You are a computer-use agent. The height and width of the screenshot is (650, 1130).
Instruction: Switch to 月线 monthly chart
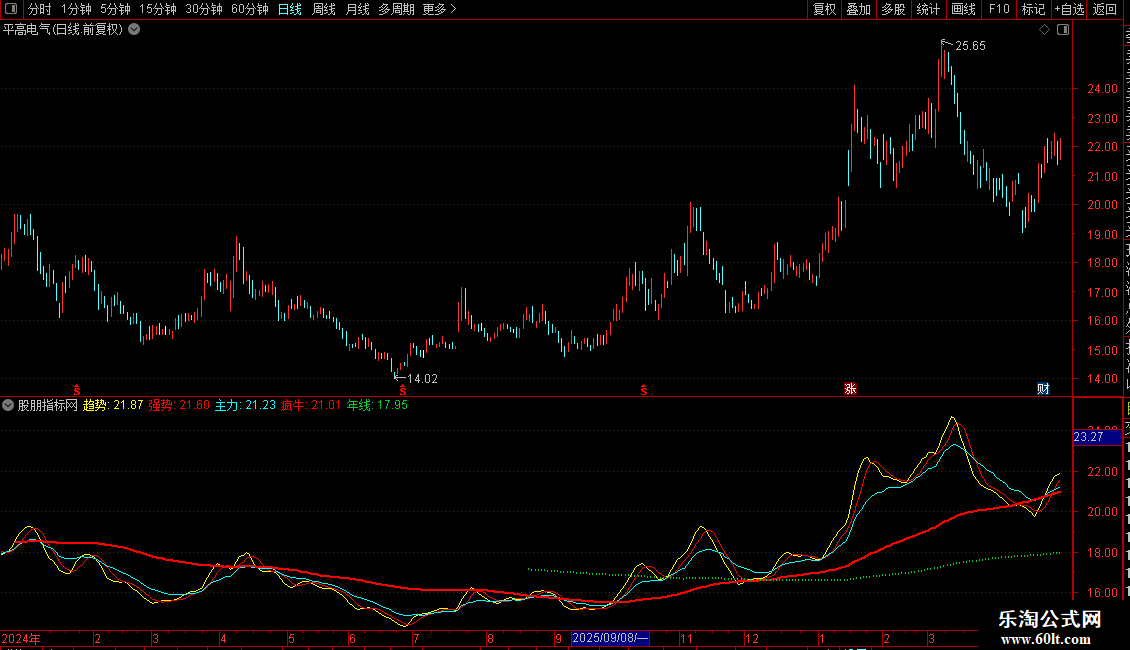click(357, 9)
